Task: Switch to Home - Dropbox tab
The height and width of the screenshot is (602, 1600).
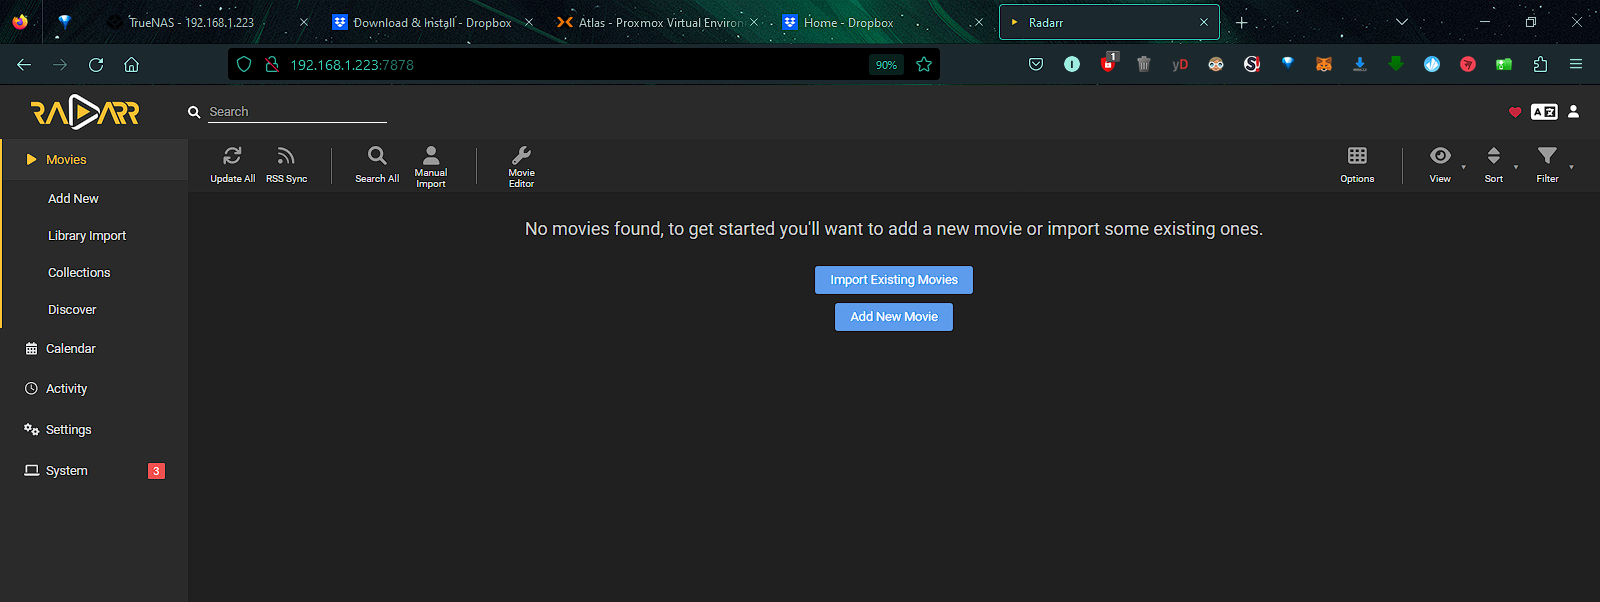Action: 849,22
